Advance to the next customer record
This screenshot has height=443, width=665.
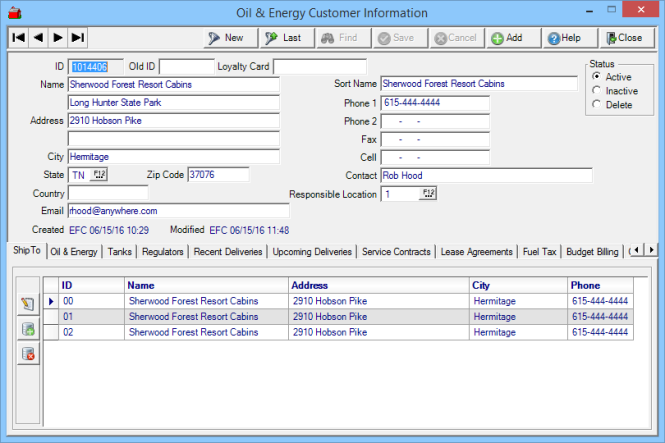click(58, 38)
